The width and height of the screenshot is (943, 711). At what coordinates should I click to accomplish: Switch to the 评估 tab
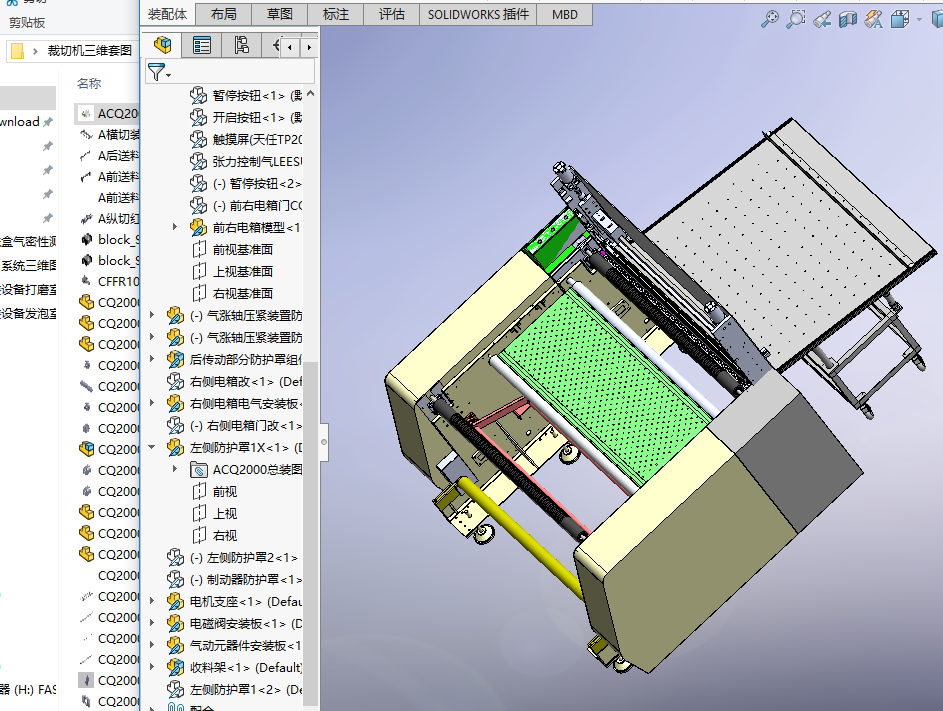click(392, 14)
